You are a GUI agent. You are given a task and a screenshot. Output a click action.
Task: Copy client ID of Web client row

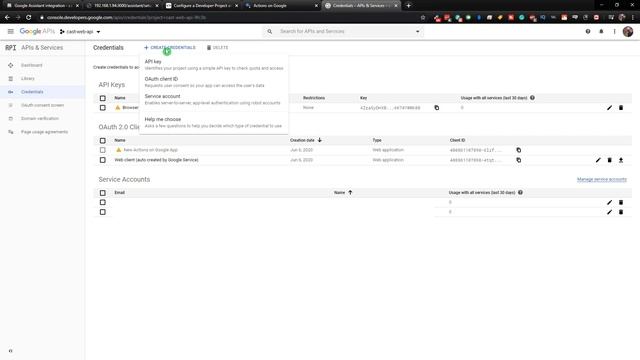(x=519, y=160)
